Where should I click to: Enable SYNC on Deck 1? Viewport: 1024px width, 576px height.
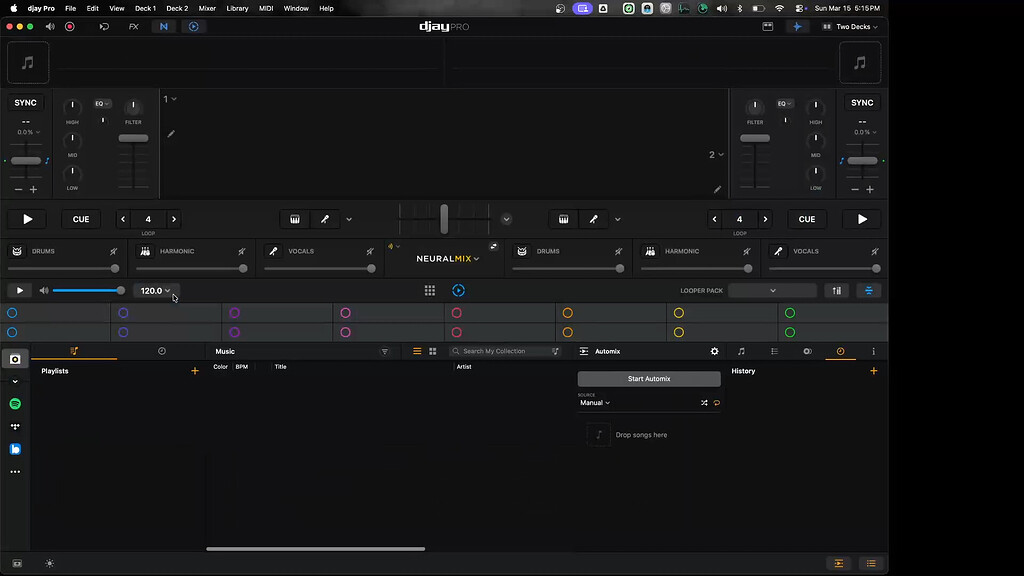point(25,103)
